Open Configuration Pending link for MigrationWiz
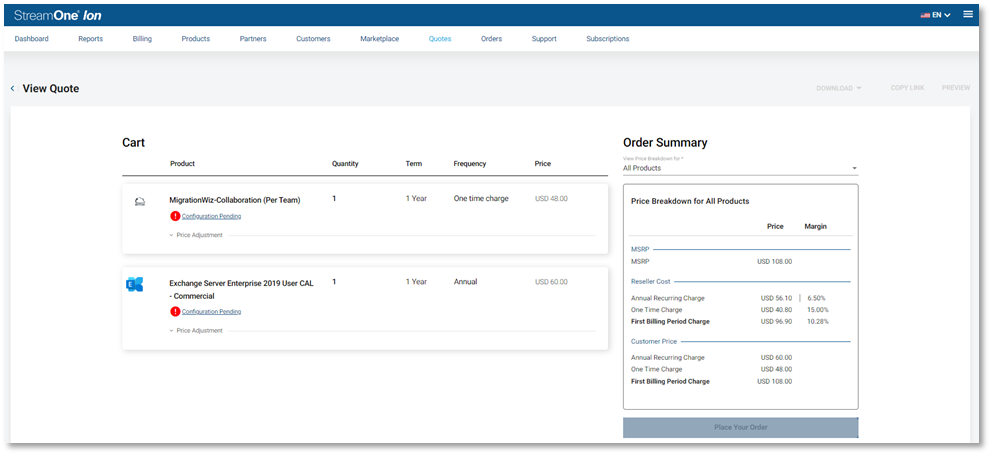 tap(211, 216)
